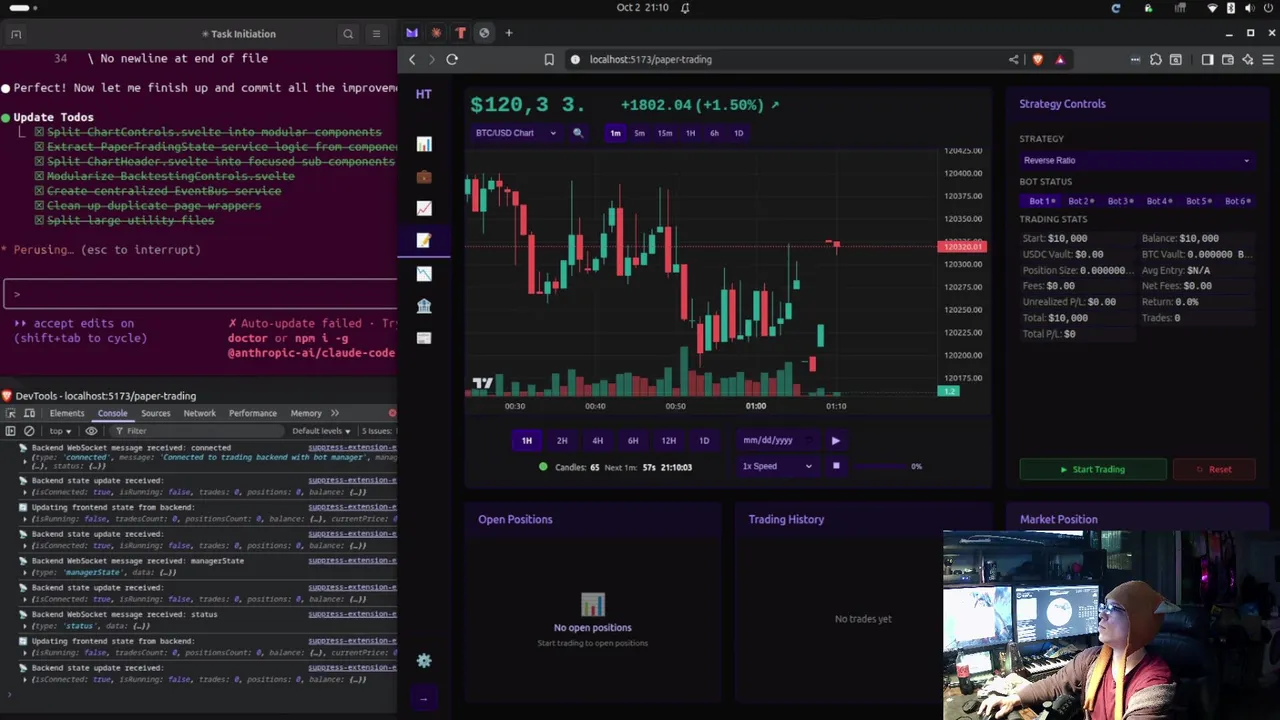Viewport: 1280px width, 720px height.
Task: Click Start Trading button
Action: 1093,469
